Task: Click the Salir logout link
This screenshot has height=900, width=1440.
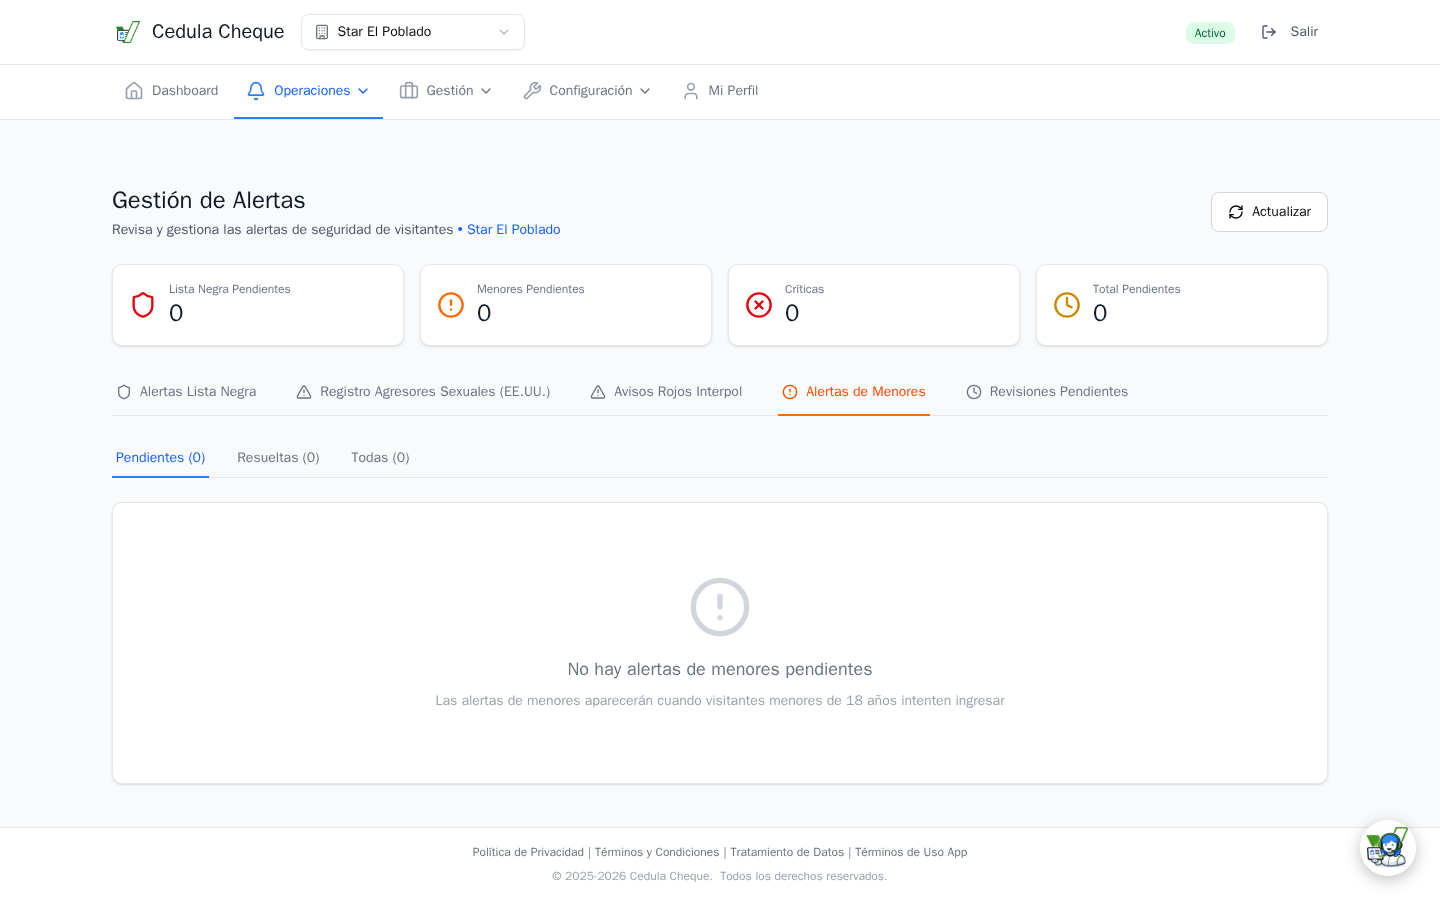Action: click(1290, 32)
